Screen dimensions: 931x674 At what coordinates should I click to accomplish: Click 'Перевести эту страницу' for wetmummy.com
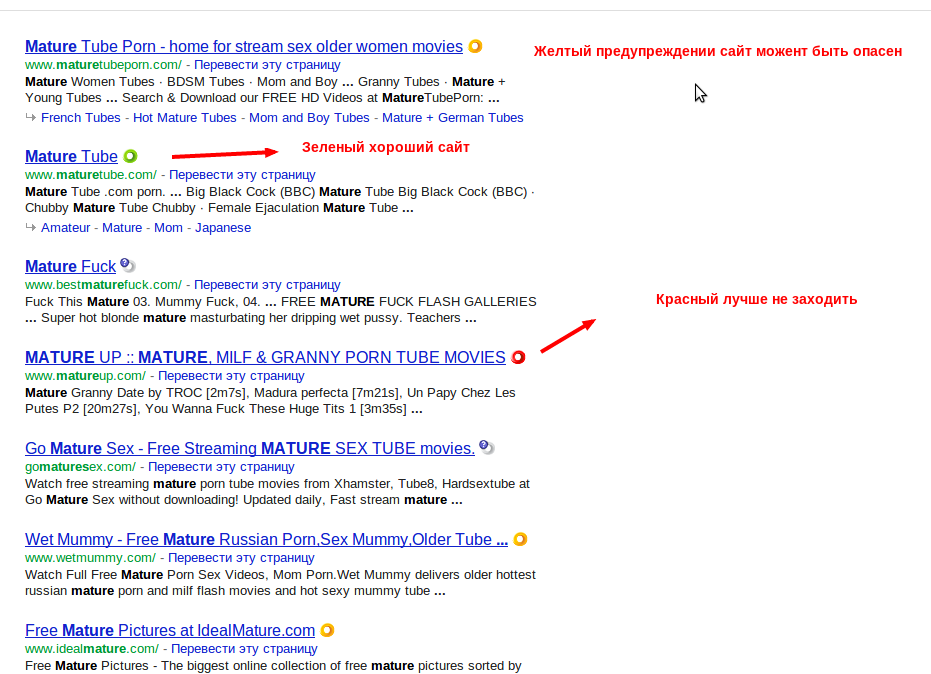coord(241,558)
